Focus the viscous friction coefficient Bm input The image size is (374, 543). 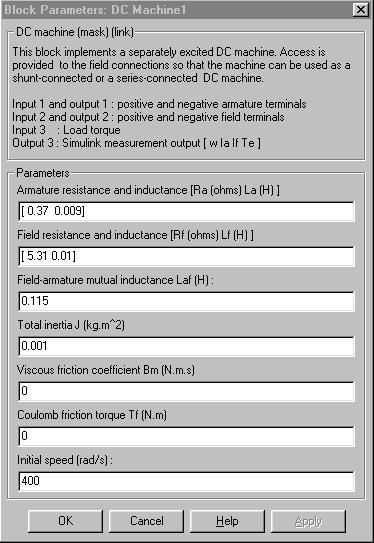(186, 391)
